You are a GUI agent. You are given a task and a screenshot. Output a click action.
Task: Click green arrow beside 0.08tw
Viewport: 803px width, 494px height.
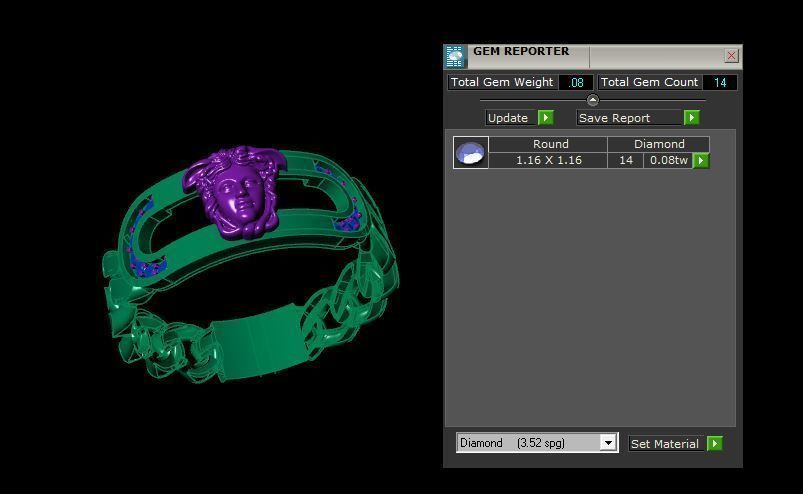(x=701, y=161)
